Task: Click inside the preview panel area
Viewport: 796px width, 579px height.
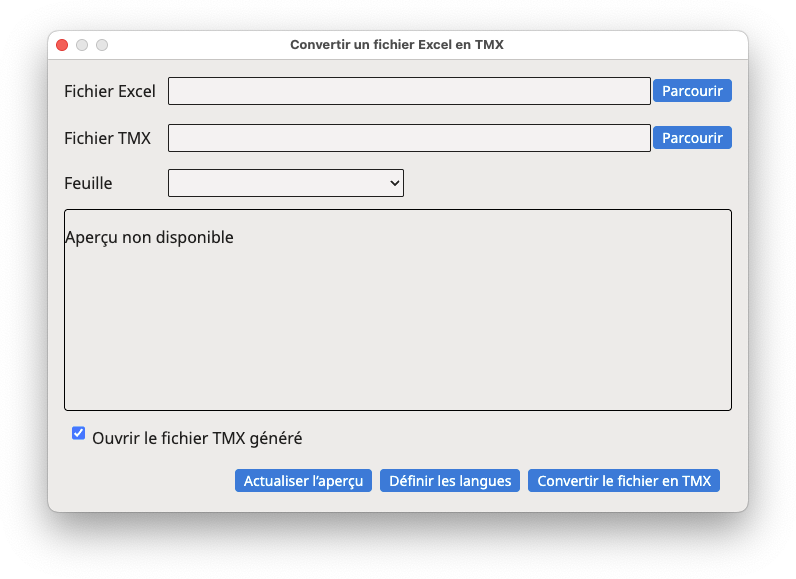Action: 397,310
